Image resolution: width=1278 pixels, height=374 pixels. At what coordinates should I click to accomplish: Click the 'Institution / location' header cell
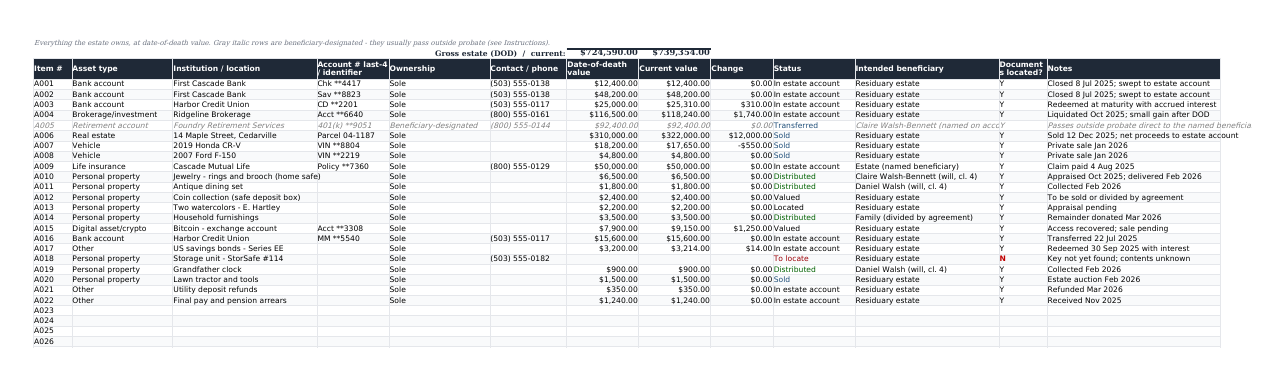[x=244, y=68]
